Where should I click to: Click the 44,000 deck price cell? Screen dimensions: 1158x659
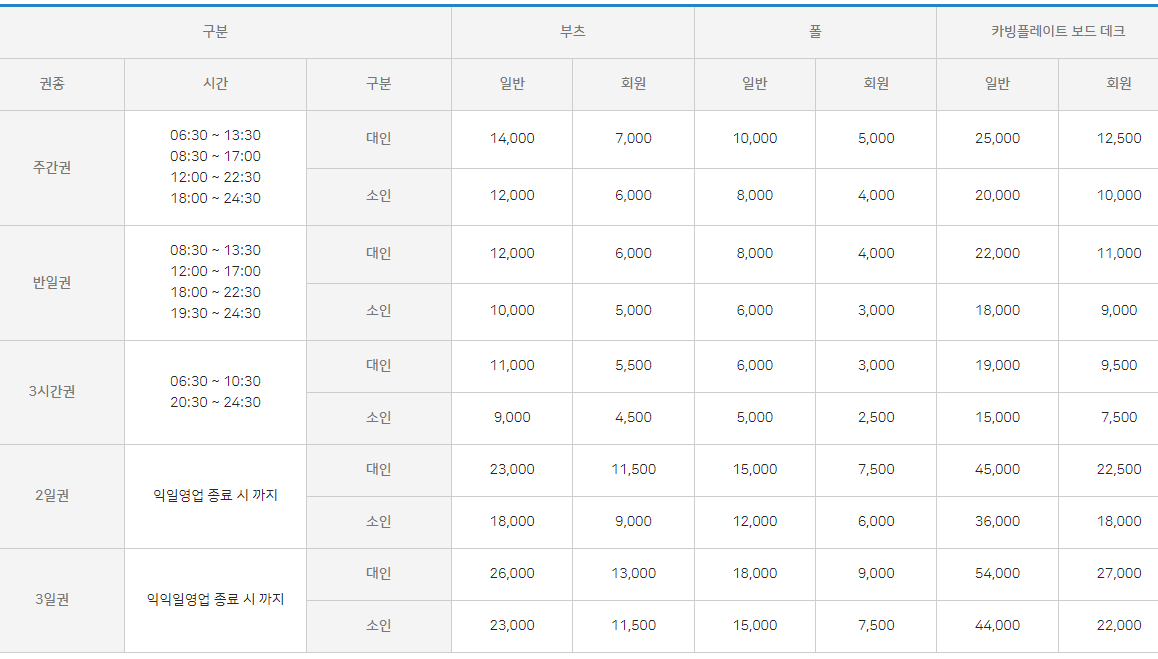tap(997, 626)
